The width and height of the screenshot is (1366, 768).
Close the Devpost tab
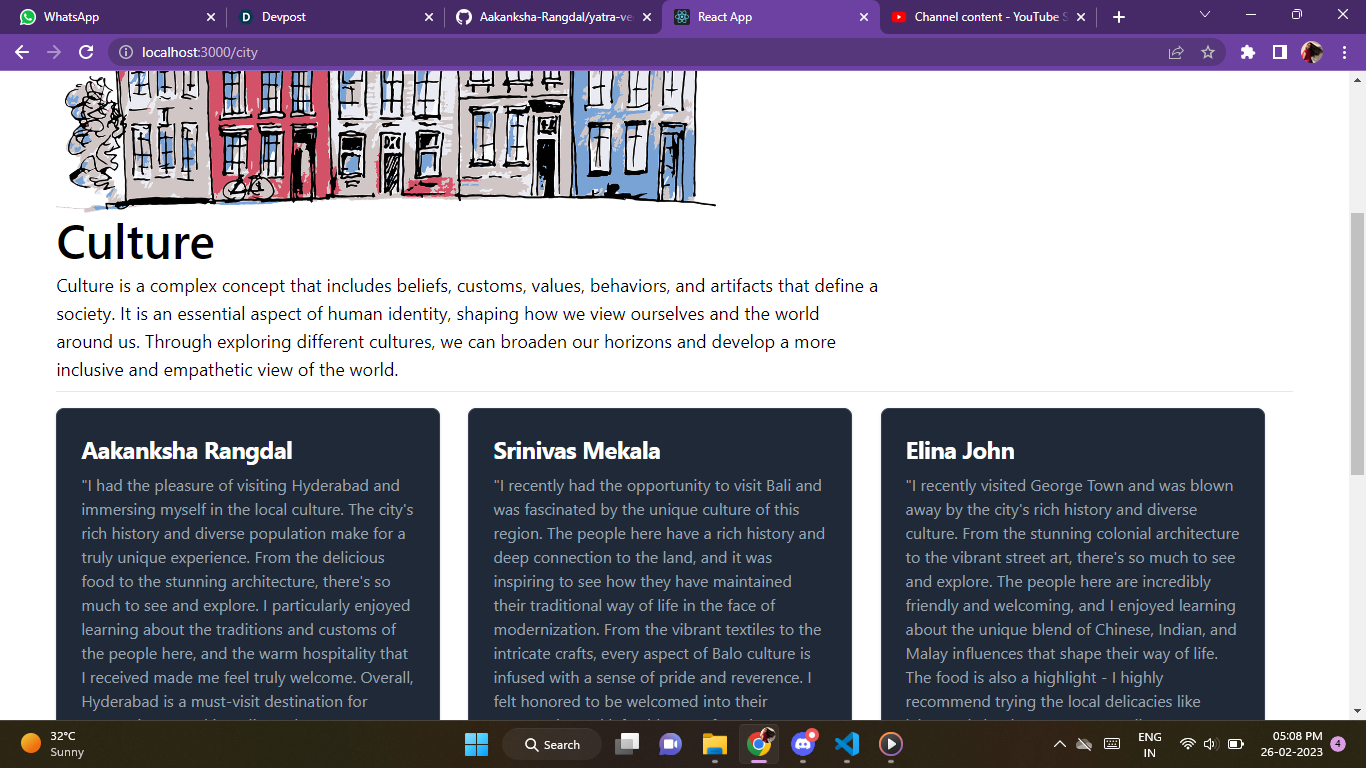[429, 17]
